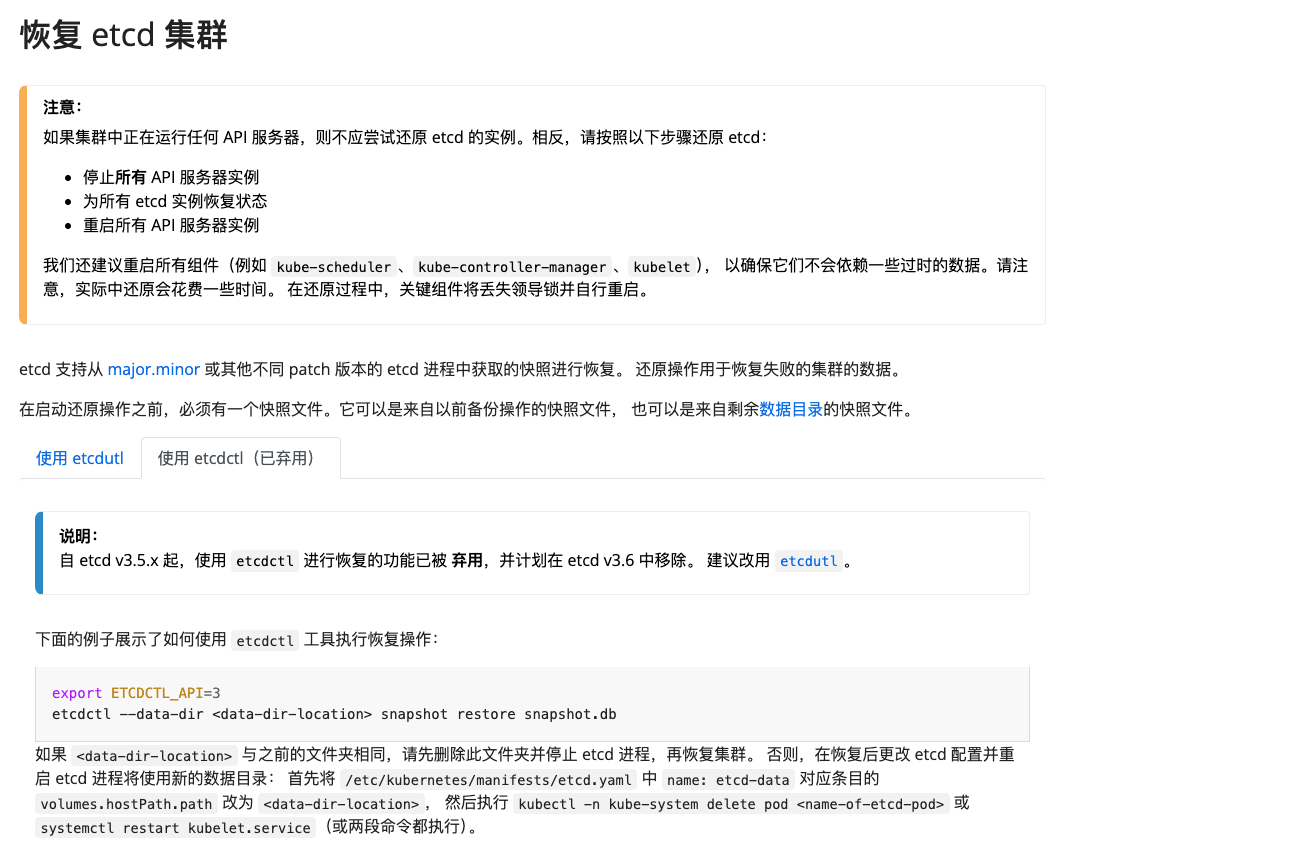The width and height of the screenshot is (1290, 866).
Task: Click the kubelet inline code
Action: [662, 267]
